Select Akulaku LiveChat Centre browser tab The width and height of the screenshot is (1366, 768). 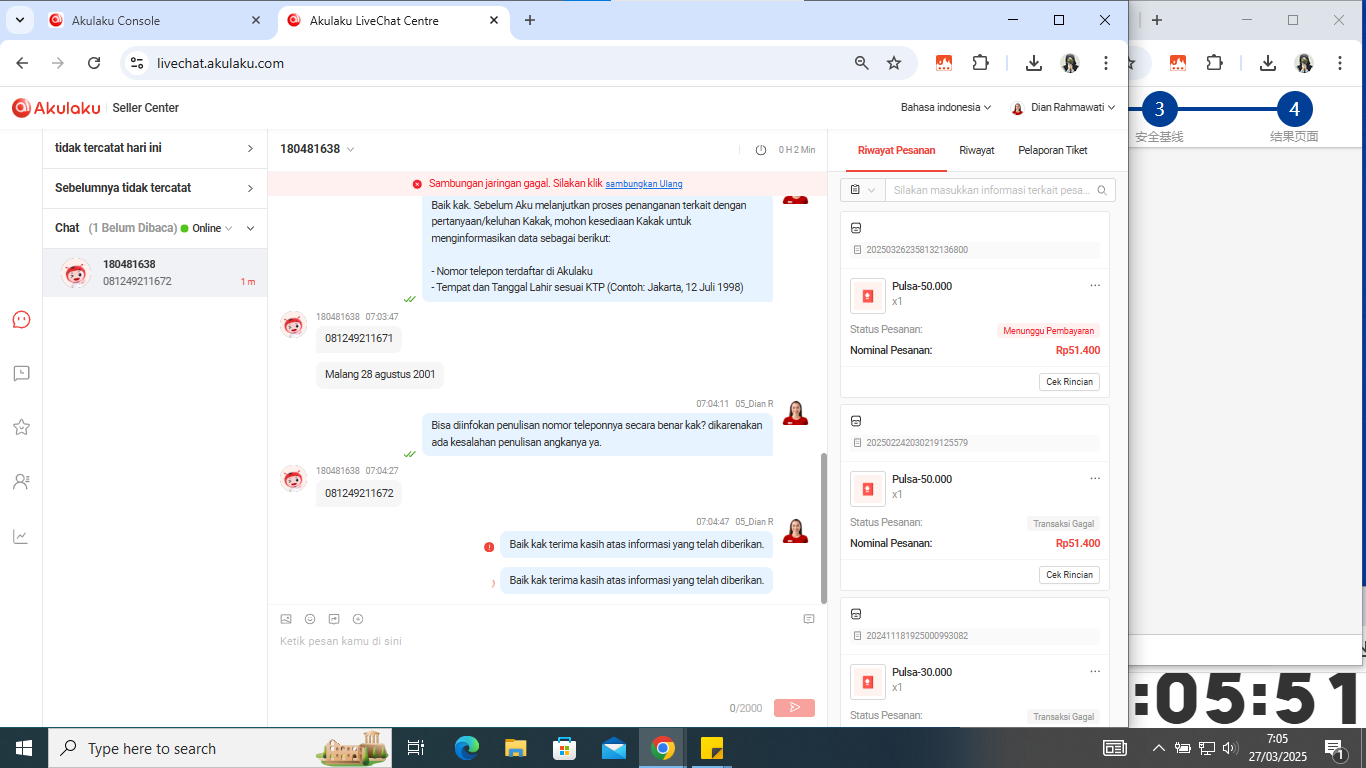[393, 20]
